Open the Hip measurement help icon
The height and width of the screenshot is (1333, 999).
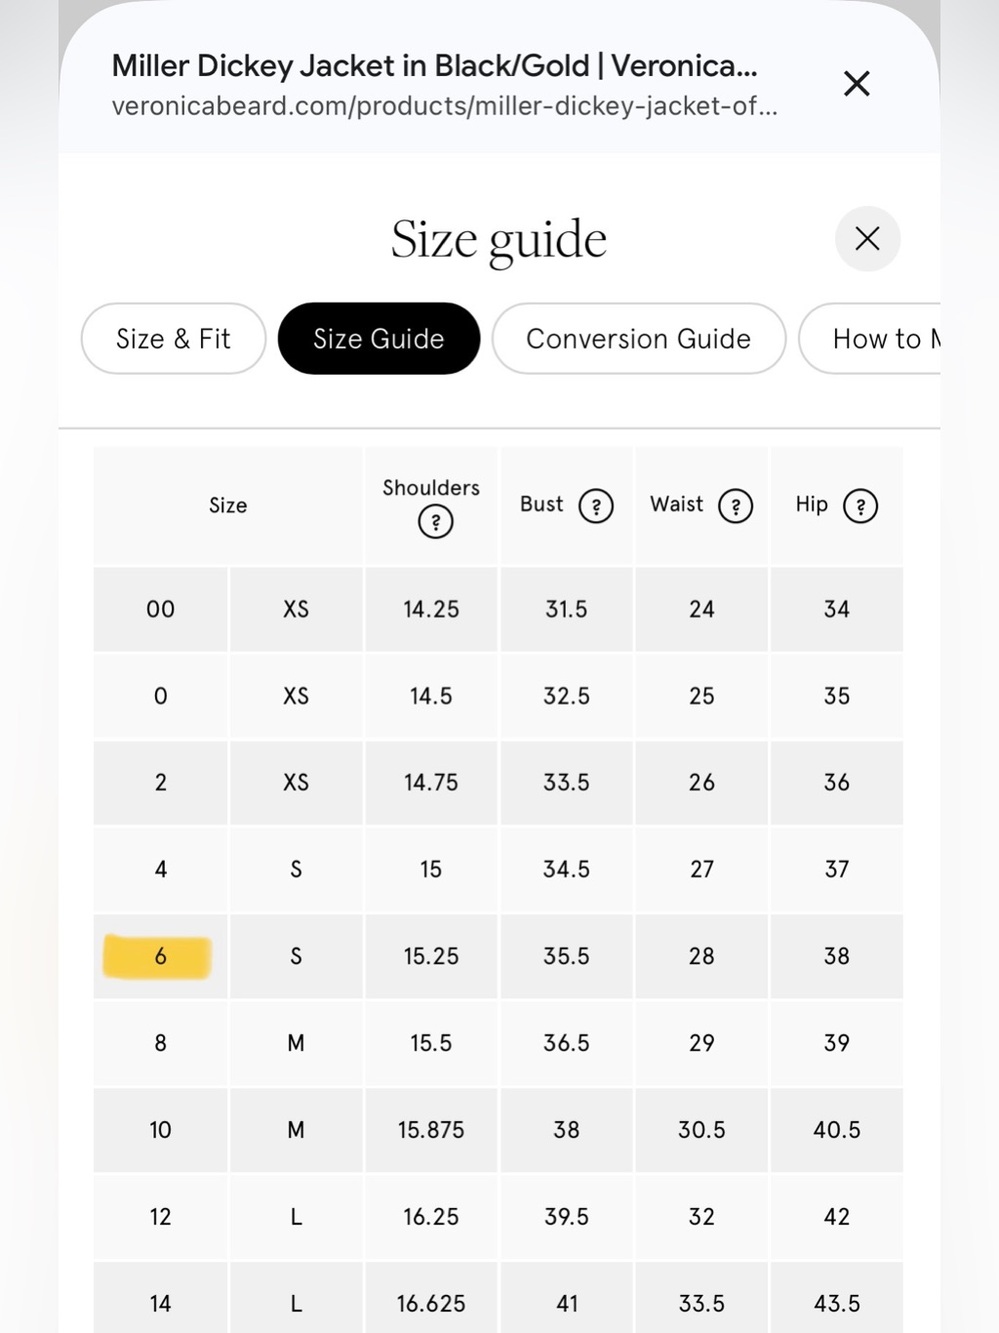[x=860, y=506]
